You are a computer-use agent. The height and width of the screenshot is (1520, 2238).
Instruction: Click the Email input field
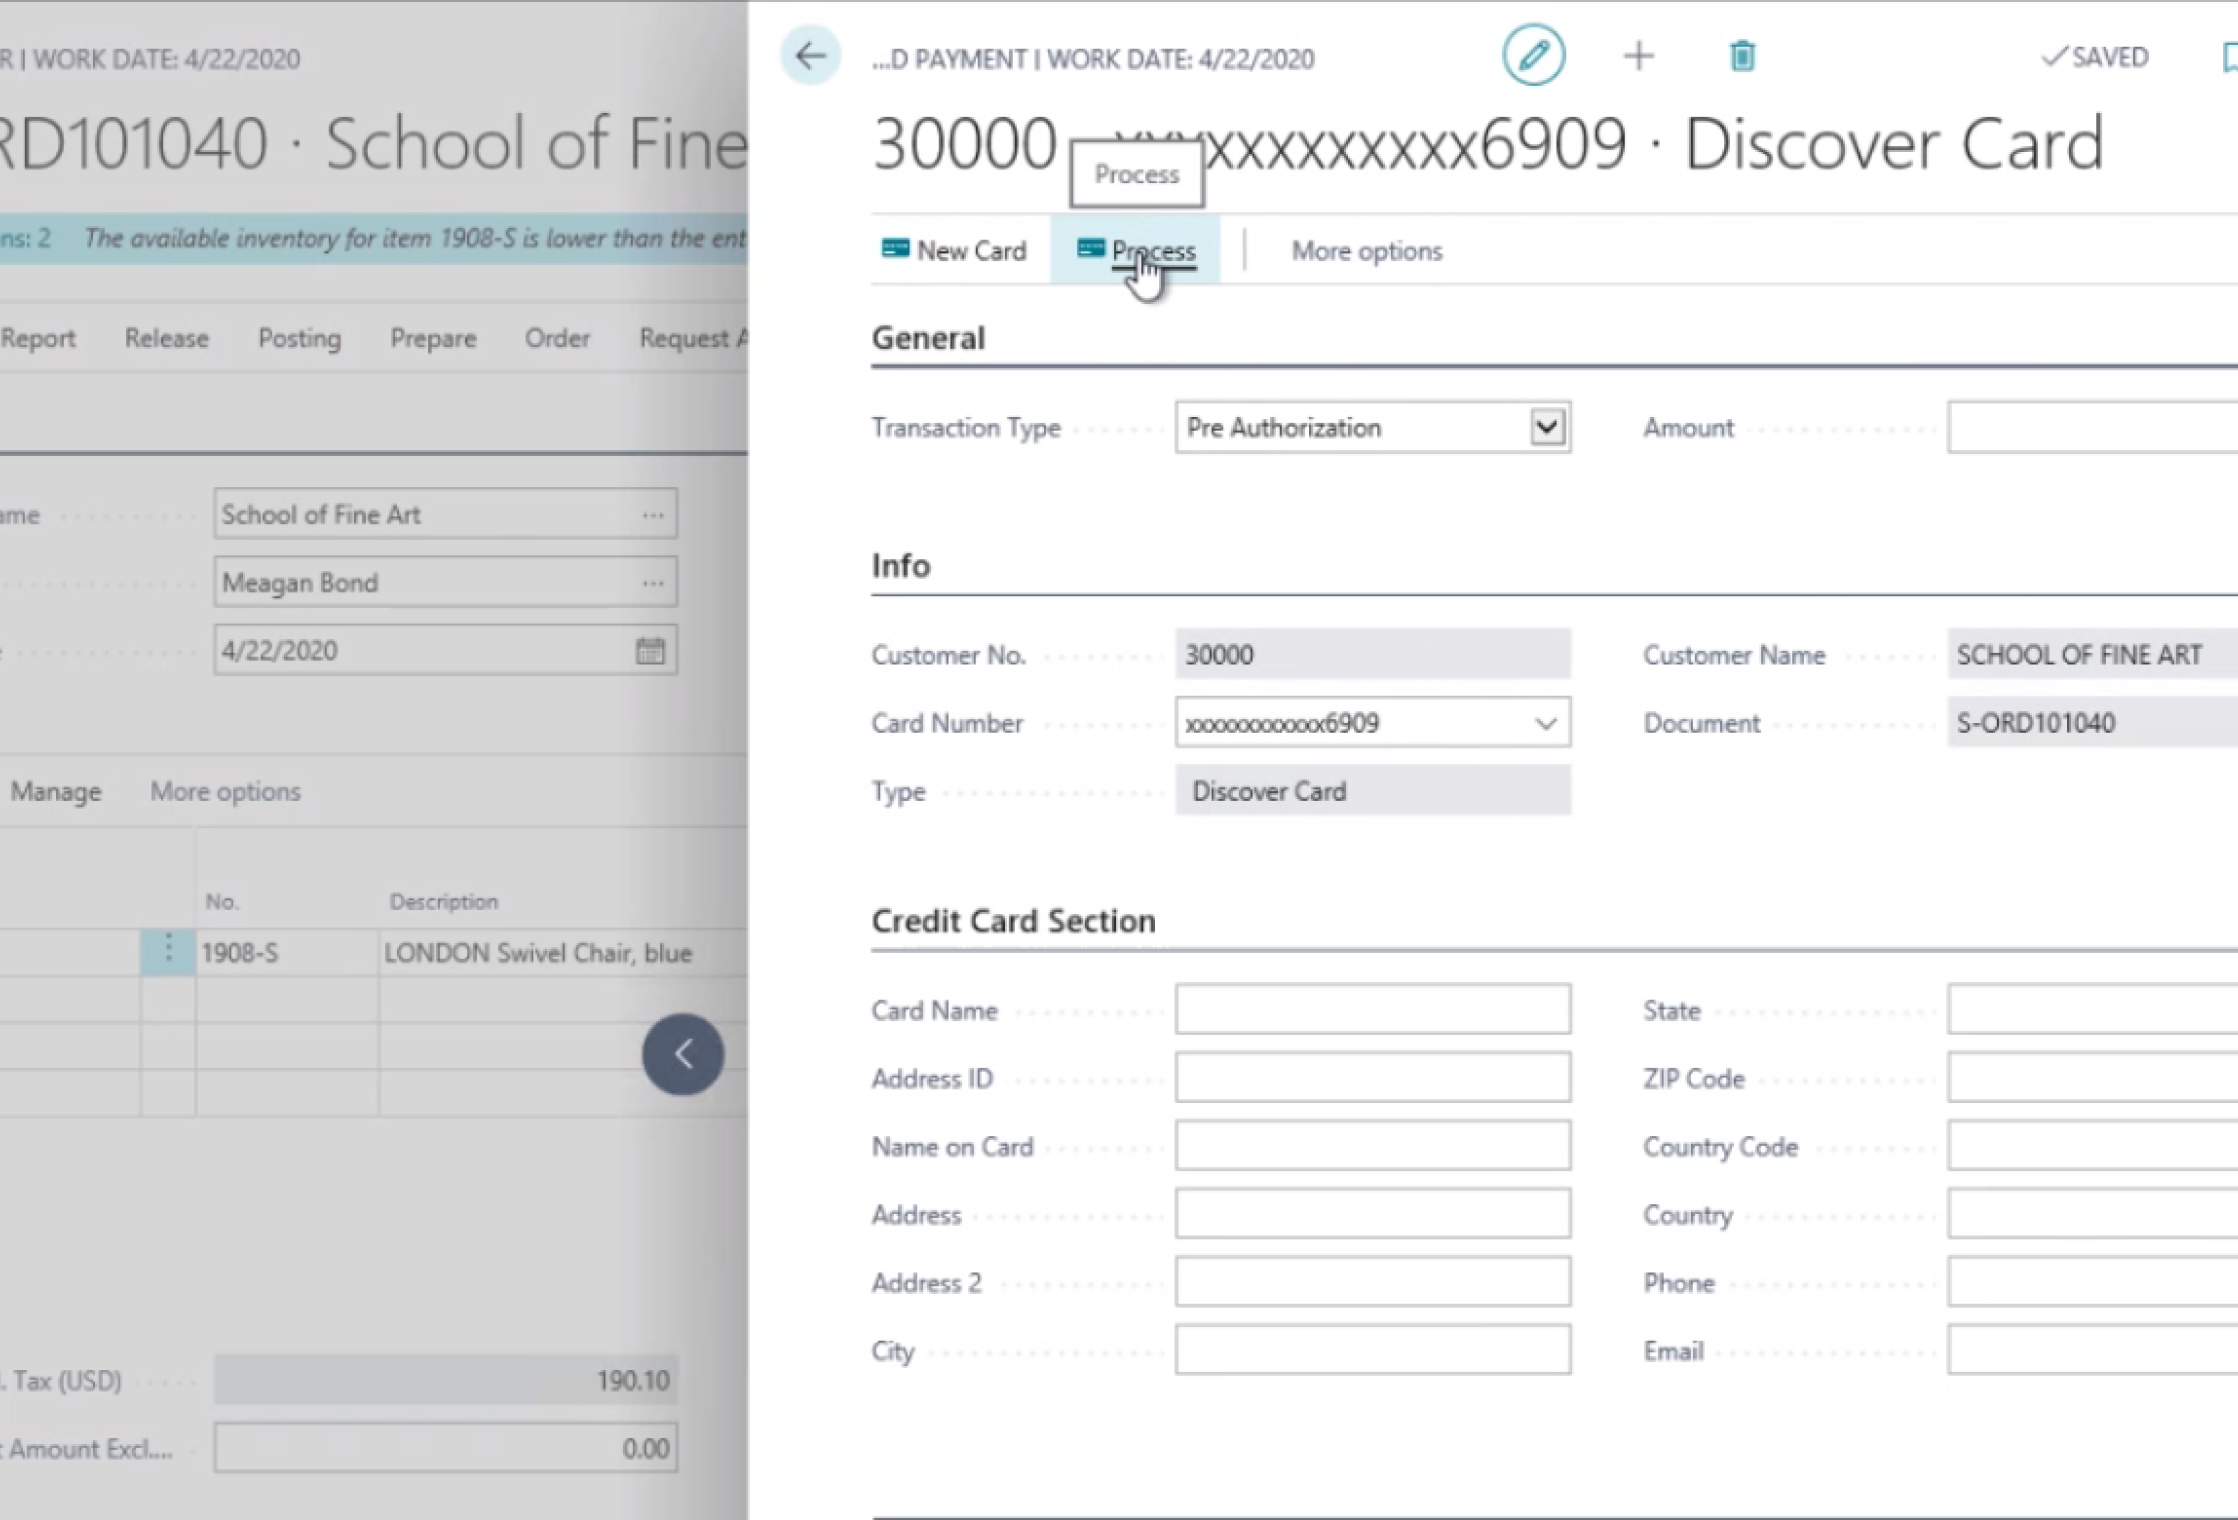click(2092, 1349)
